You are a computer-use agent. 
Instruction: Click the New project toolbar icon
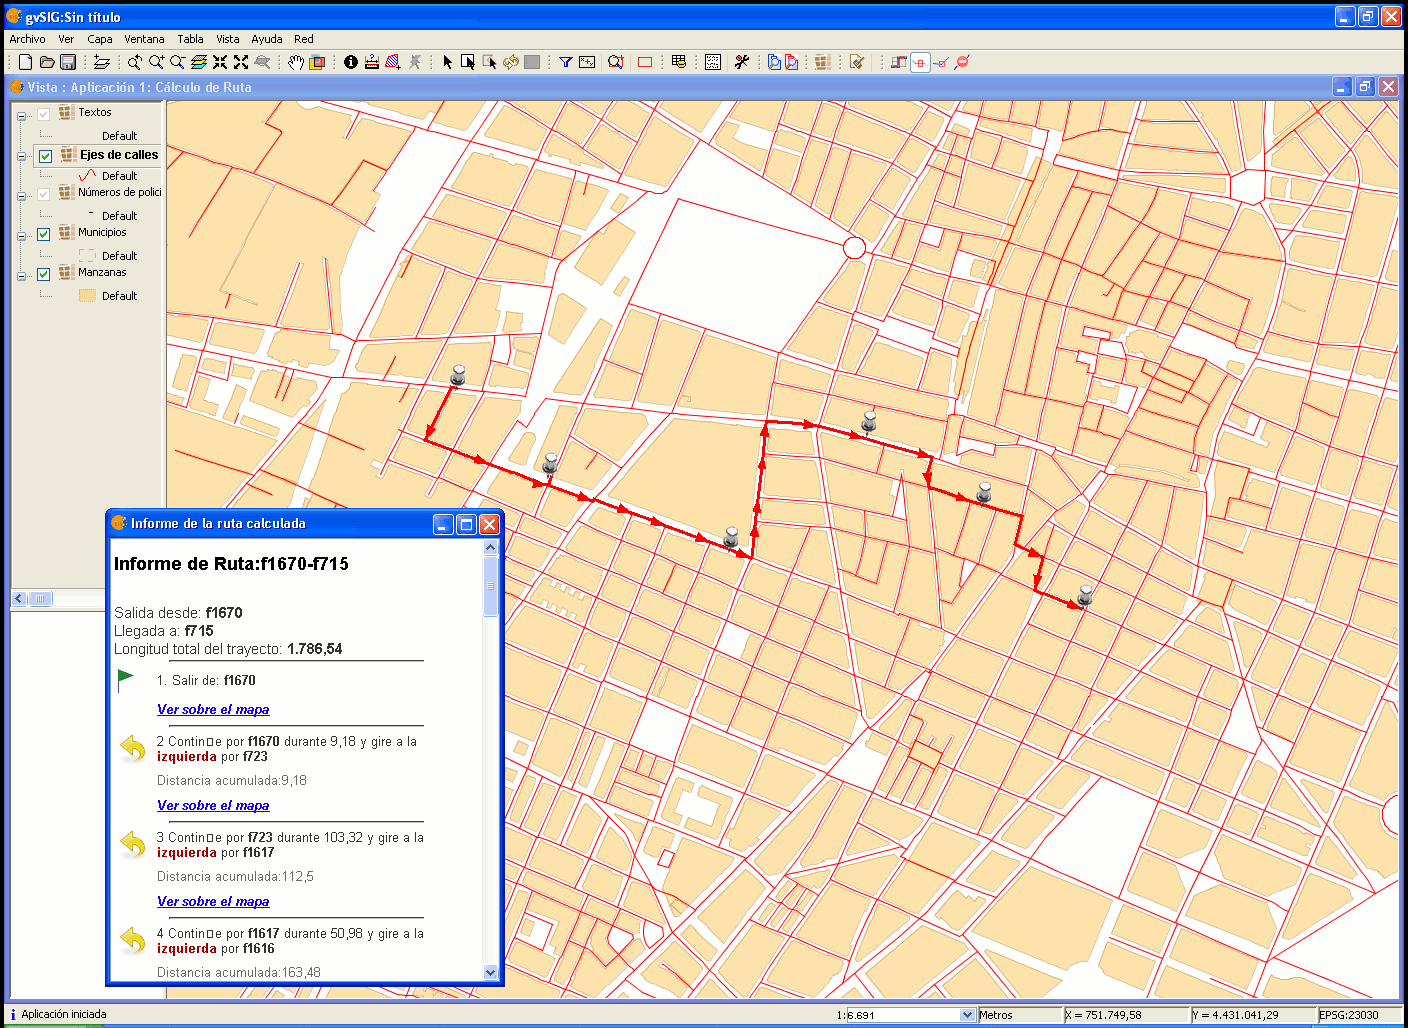coord(26,62)
